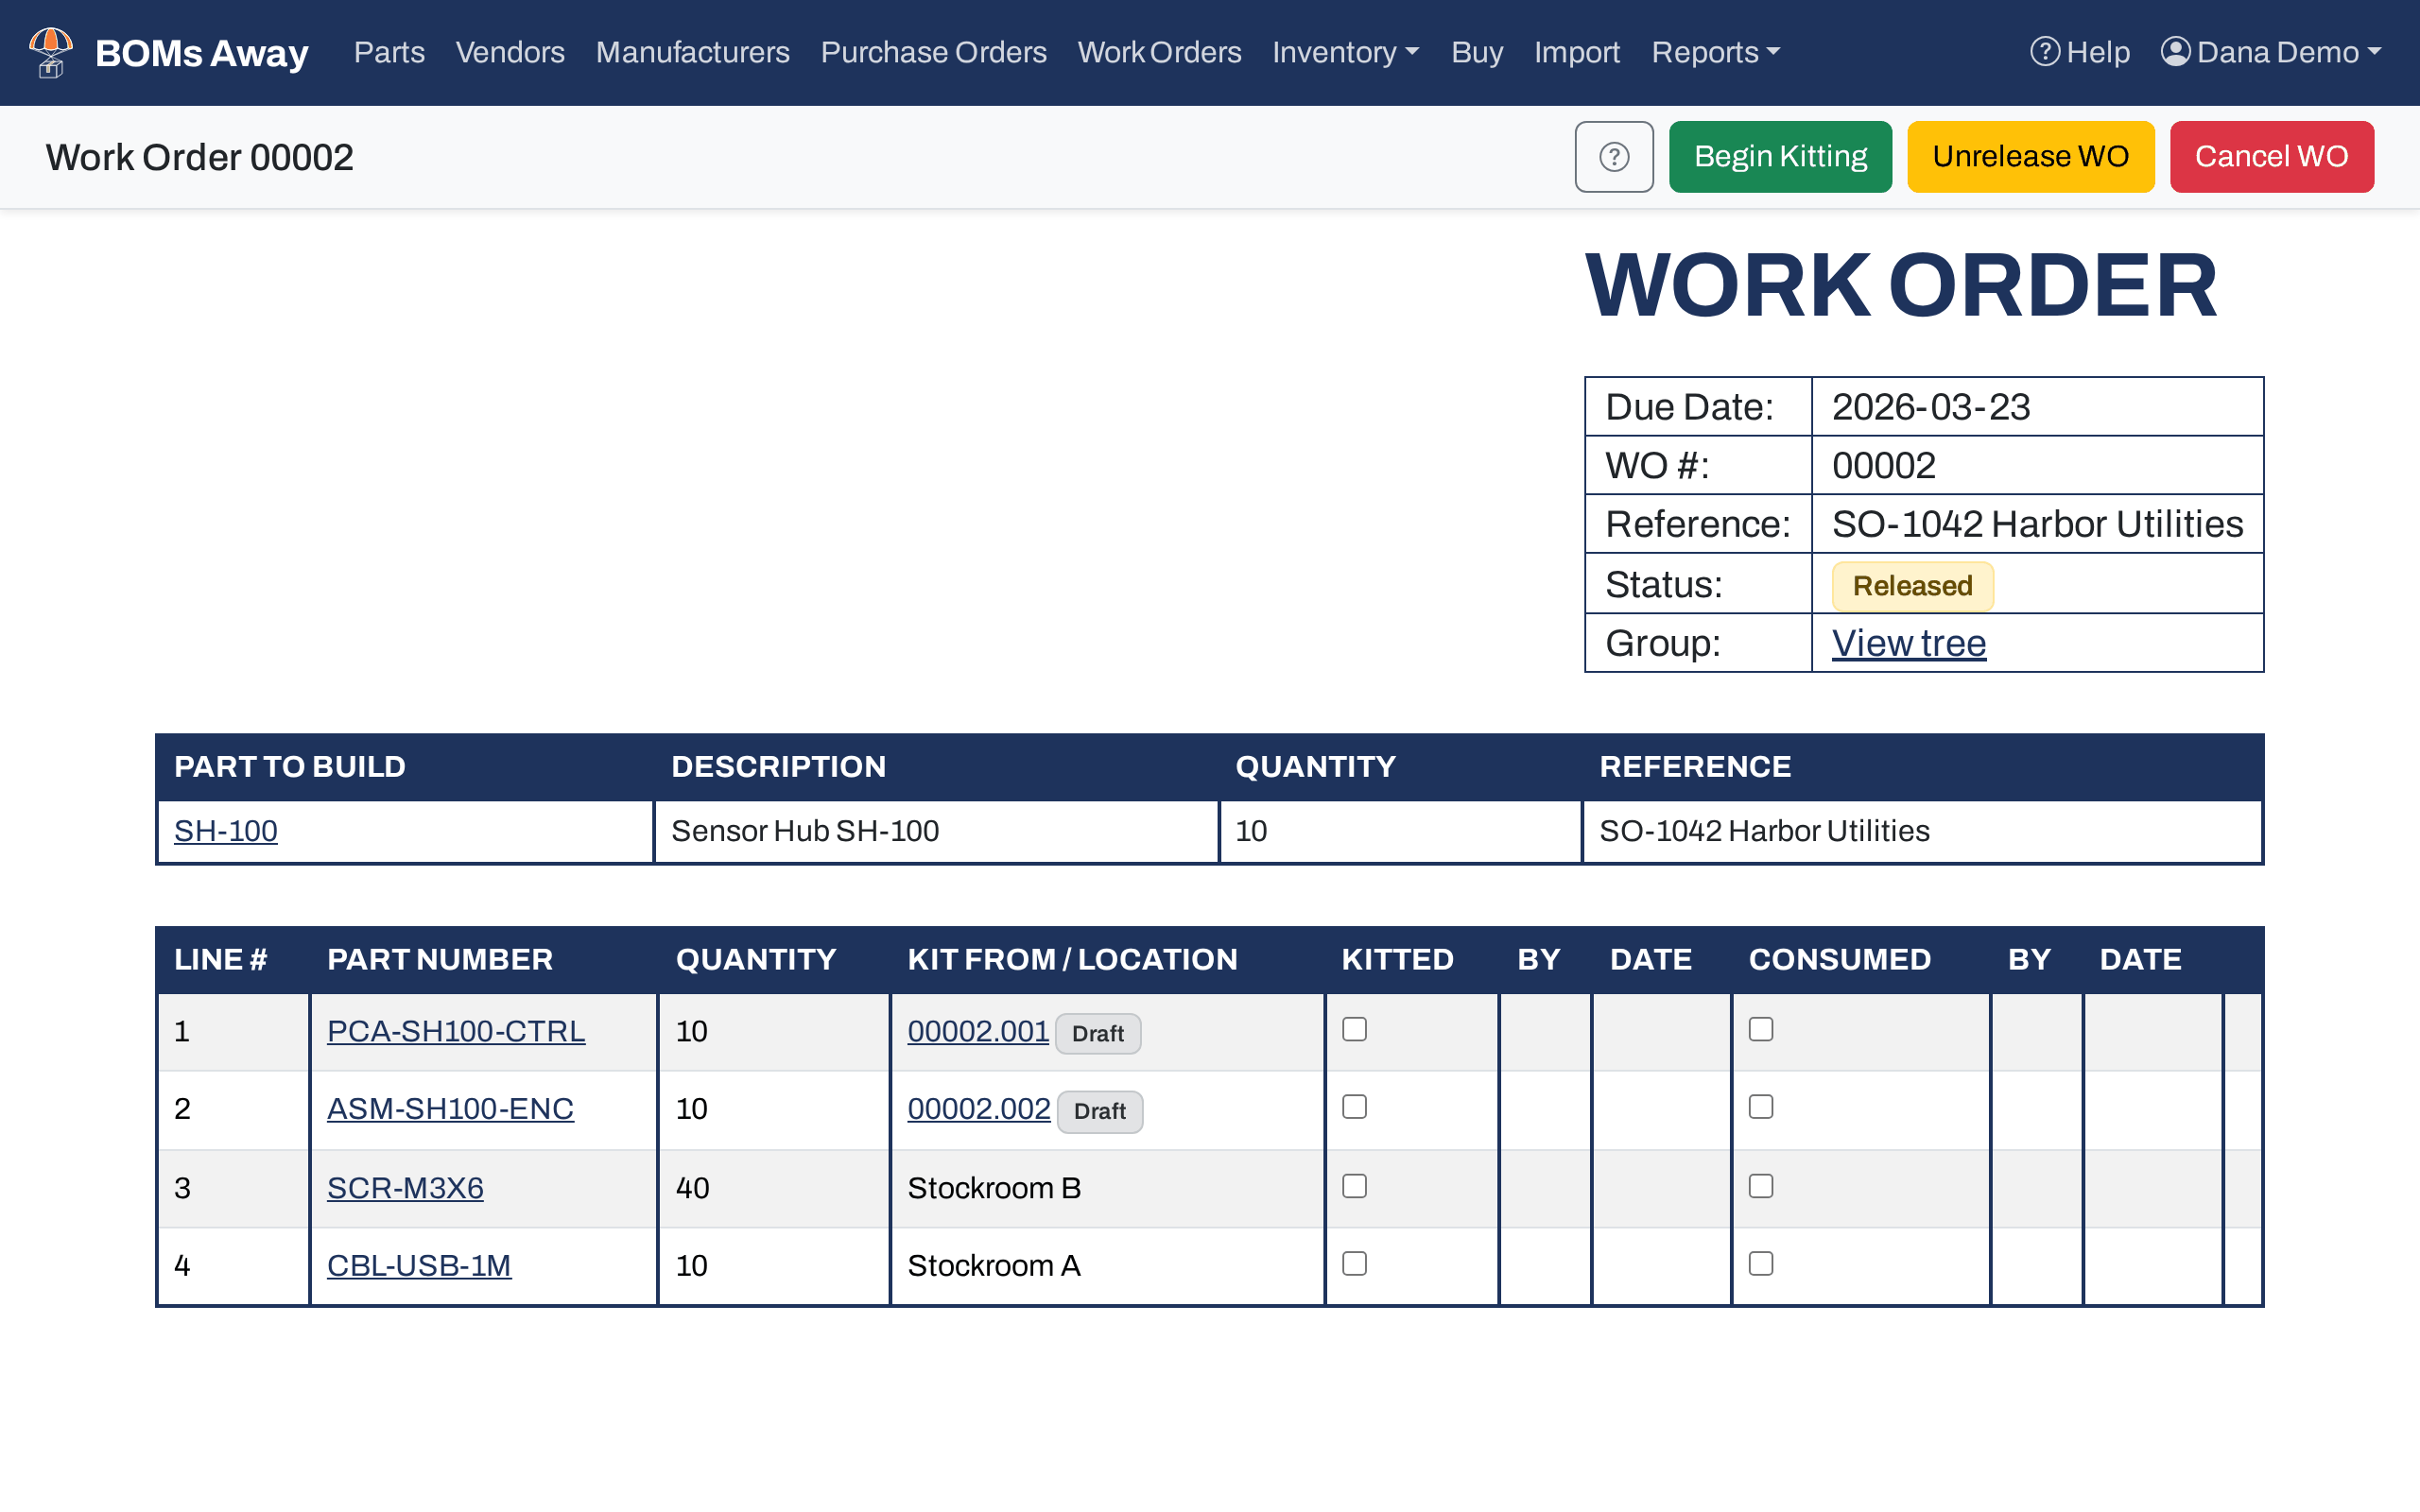Go to the Parts page

tap(389, 52)
